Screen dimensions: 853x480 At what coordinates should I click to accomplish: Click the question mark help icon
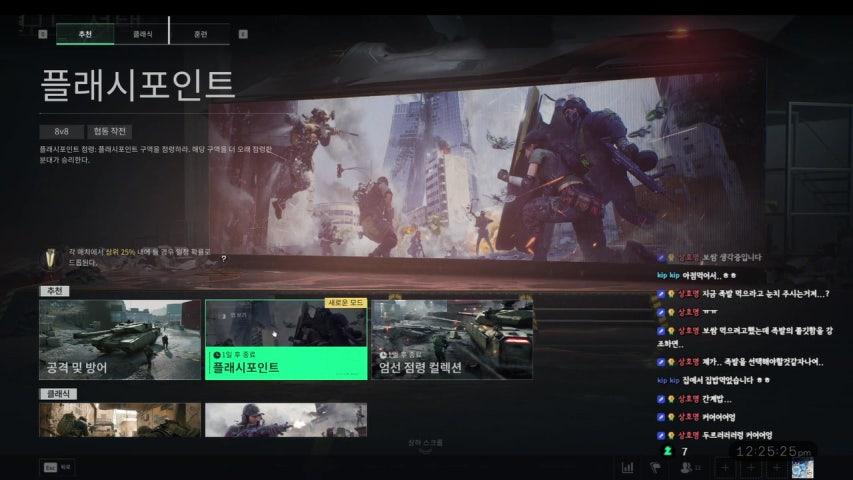[224, 259]
